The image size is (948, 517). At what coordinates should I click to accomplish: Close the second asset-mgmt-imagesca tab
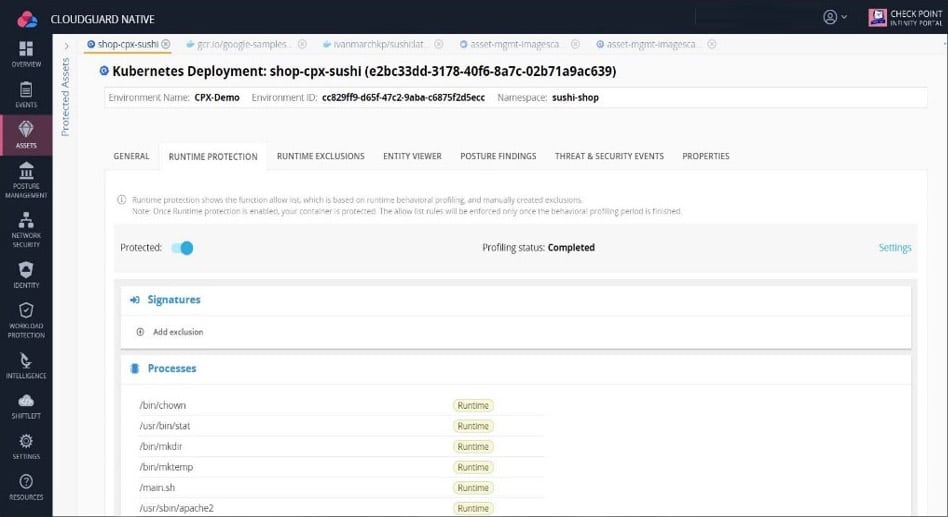click(x=712, y=44)
